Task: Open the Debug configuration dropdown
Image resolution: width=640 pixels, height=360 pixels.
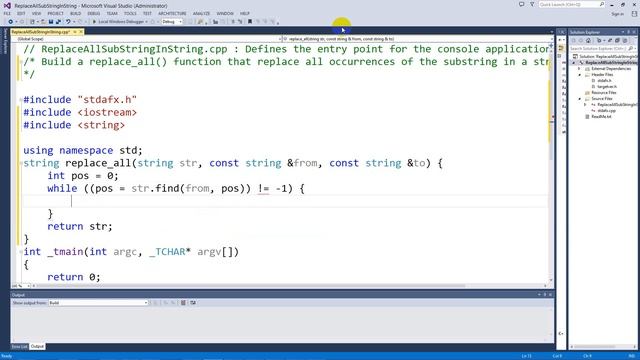Action: click(172, 22)
